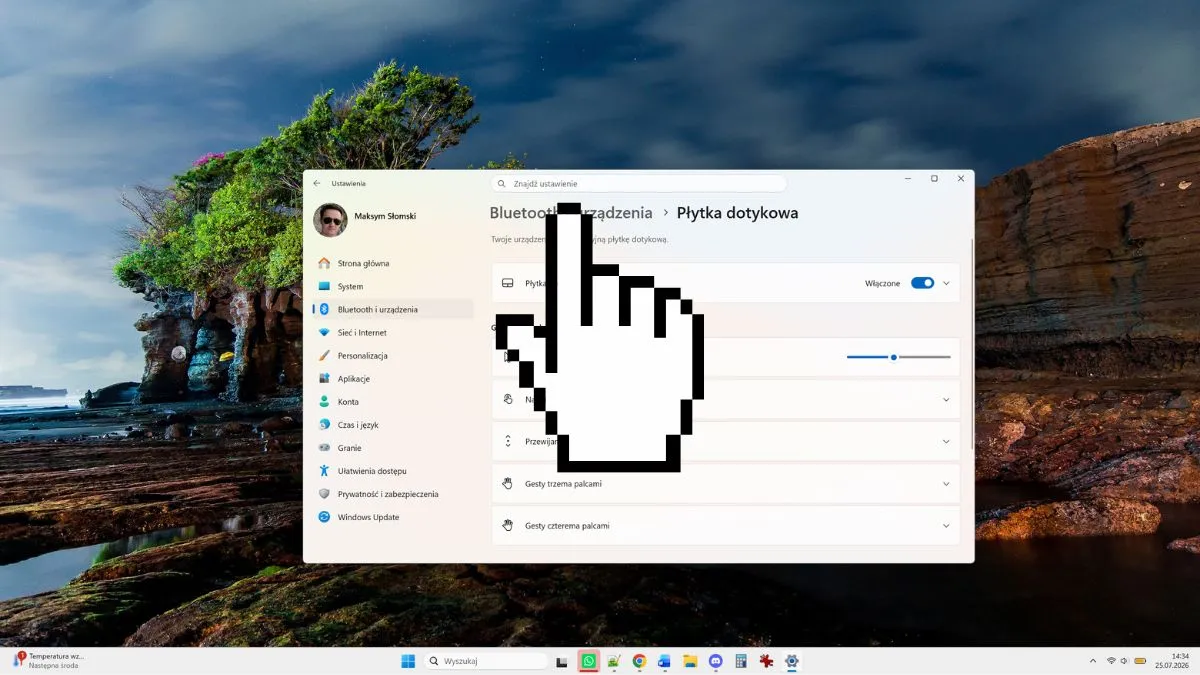Click the volume speaker tray icon
Viewport: 1200px width, 675px height.
1124,661
